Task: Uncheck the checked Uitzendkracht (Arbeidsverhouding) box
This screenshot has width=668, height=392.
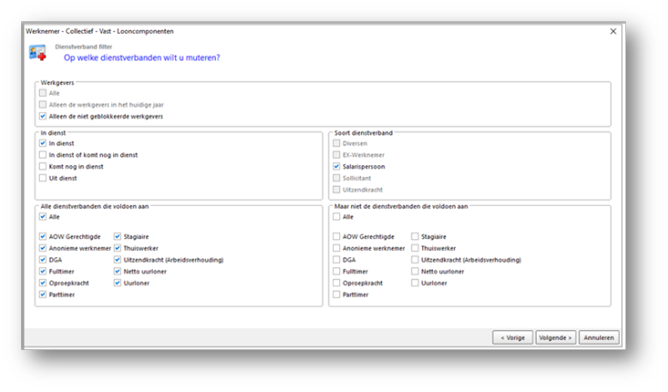Action: coord(117,259)
